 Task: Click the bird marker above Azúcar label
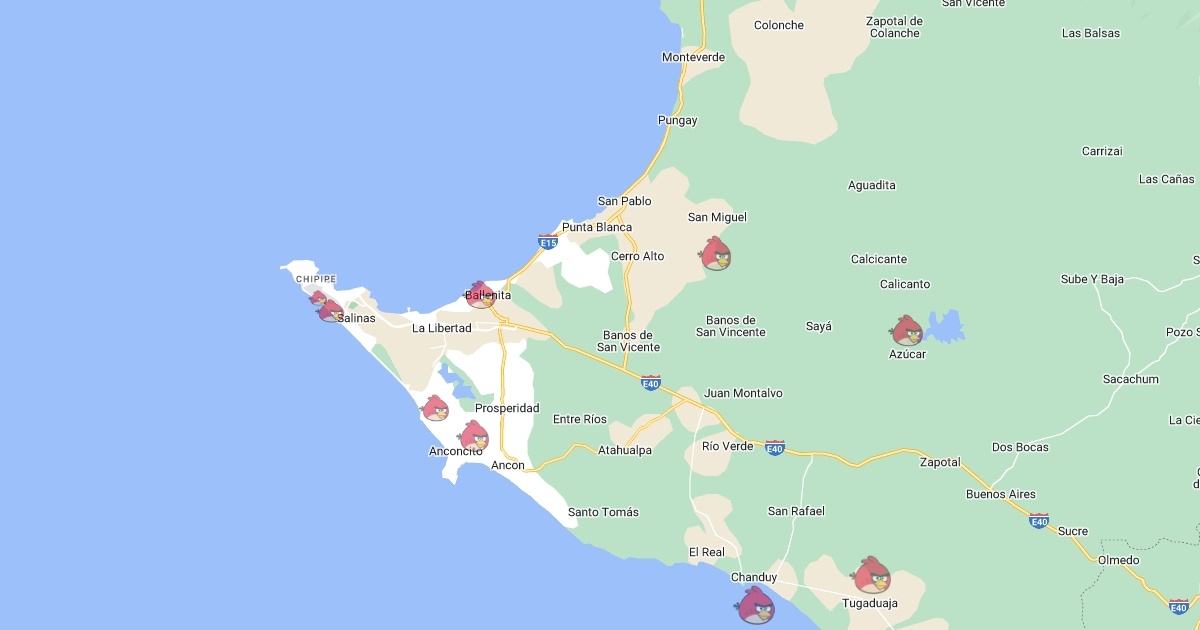tap(907, 330)
